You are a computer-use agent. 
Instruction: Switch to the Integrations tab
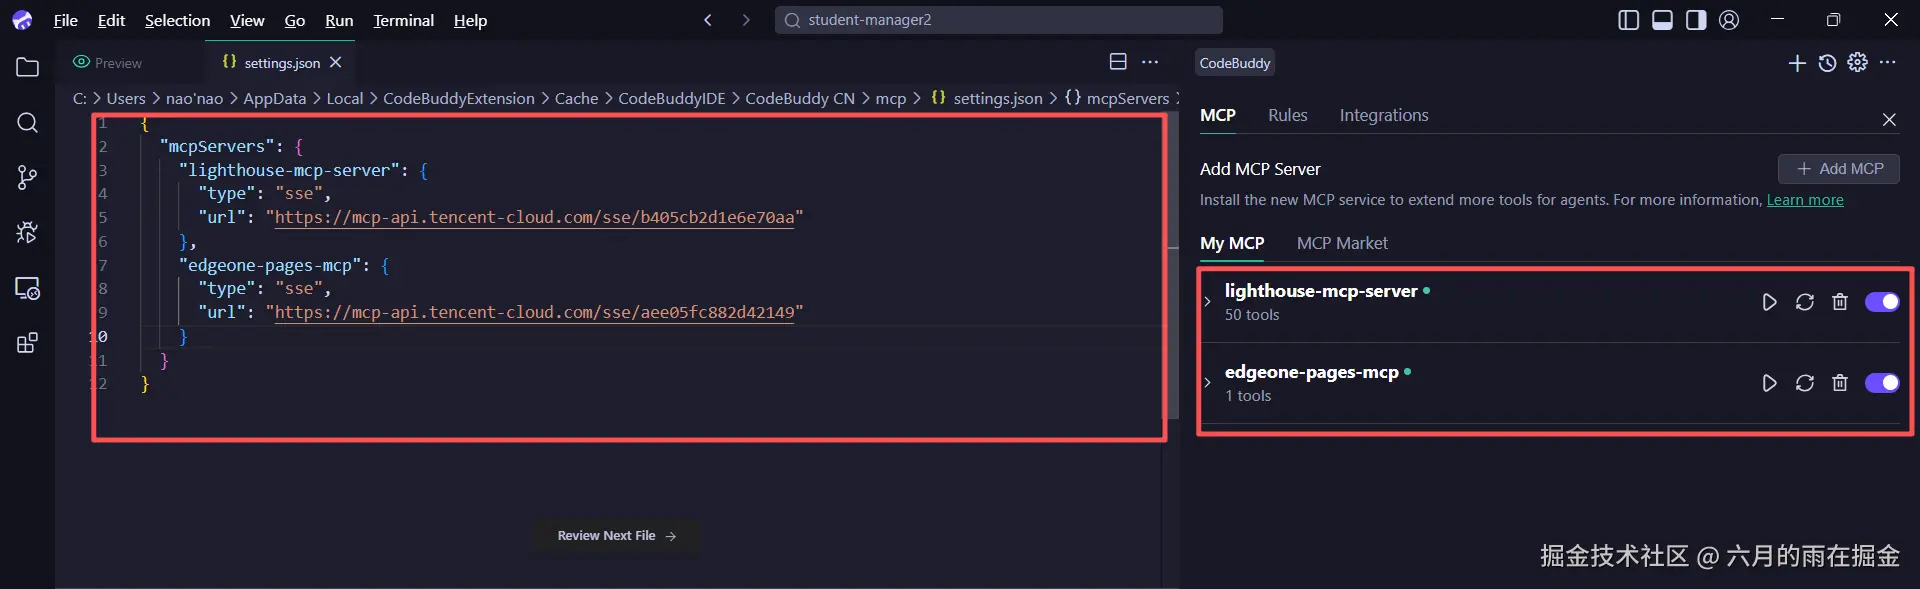1384,115
